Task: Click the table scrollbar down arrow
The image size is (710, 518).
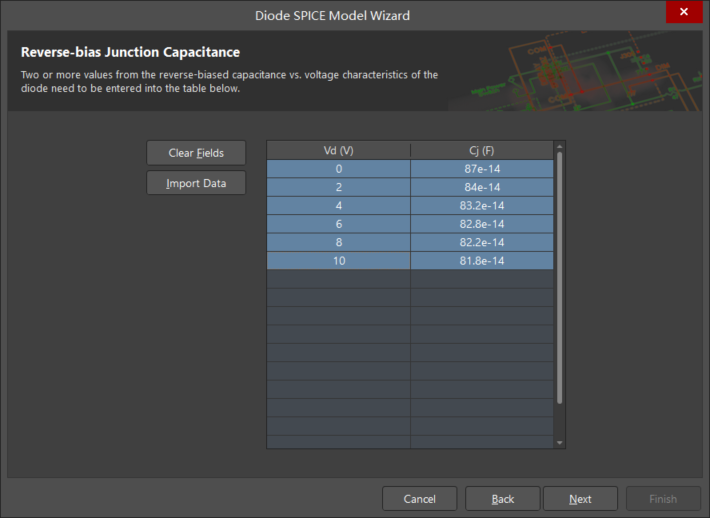Action: click(560, 442)
